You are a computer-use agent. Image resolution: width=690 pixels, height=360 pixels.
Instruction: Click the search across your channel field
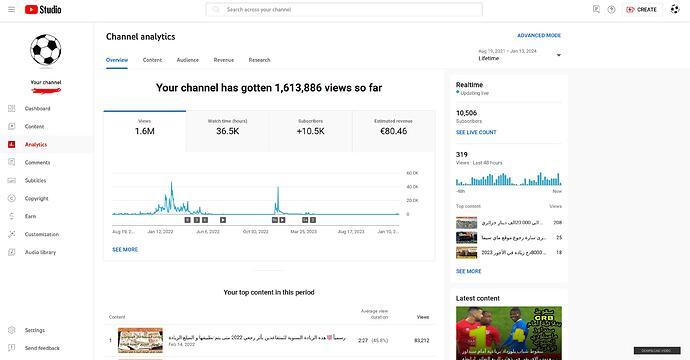[344, 9]
